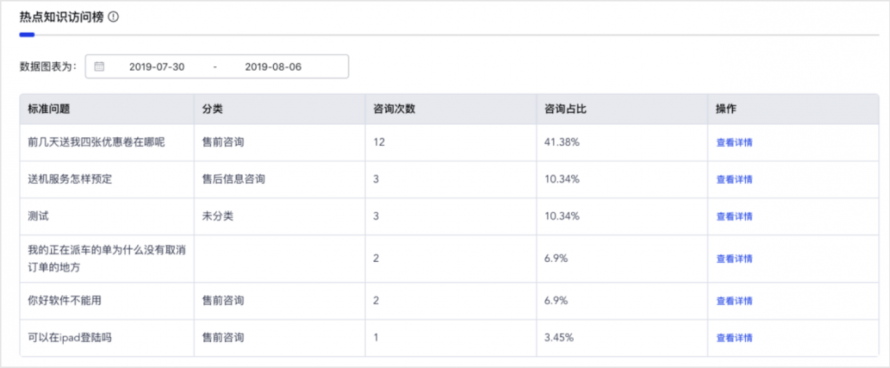
Task: View 查看详情 for 我的正在派车的单 question
Action: 734,259
